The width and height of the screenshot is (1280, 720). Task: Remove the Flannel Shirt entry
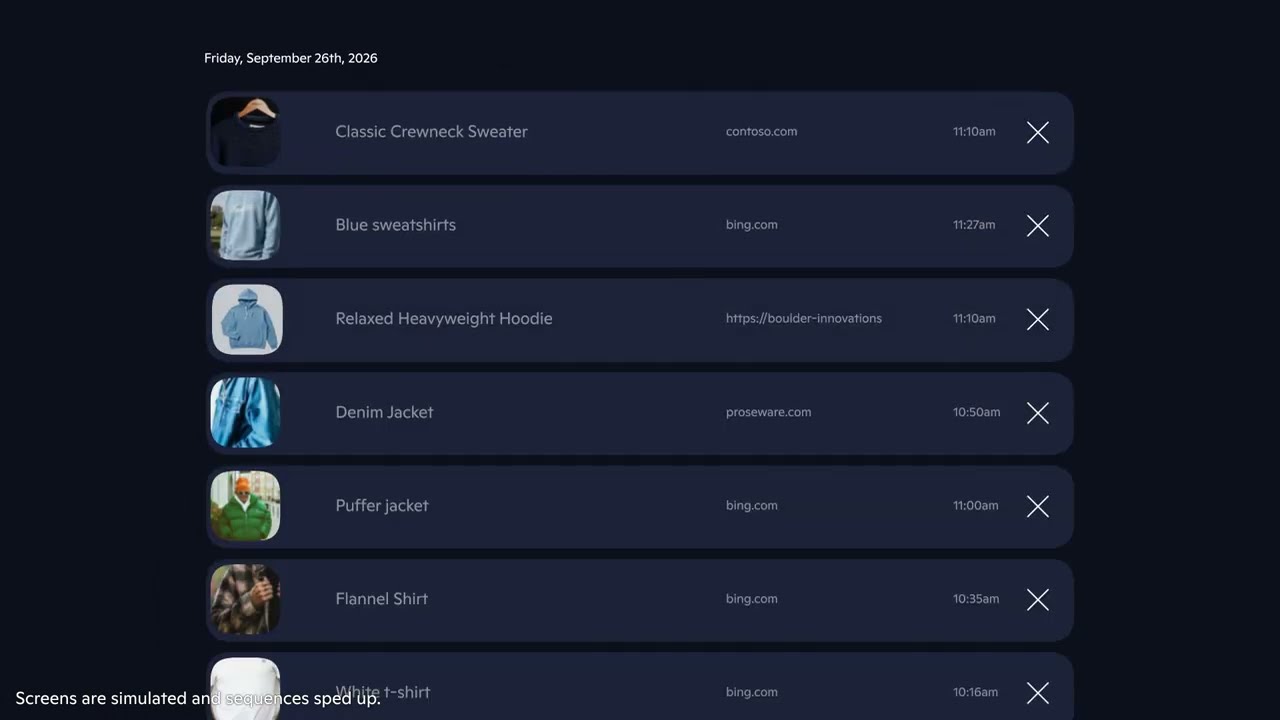[1037, 599]
